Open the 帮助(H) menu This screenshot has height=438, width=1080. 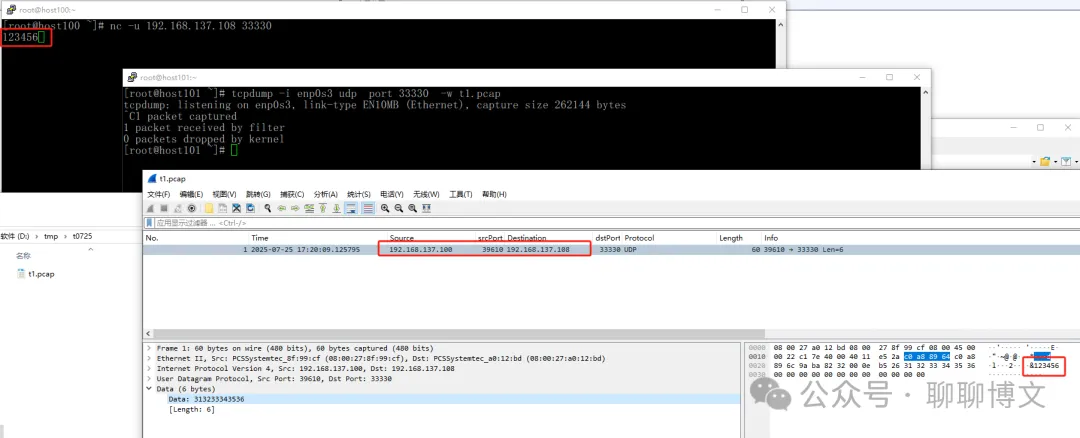click(494, 194)
